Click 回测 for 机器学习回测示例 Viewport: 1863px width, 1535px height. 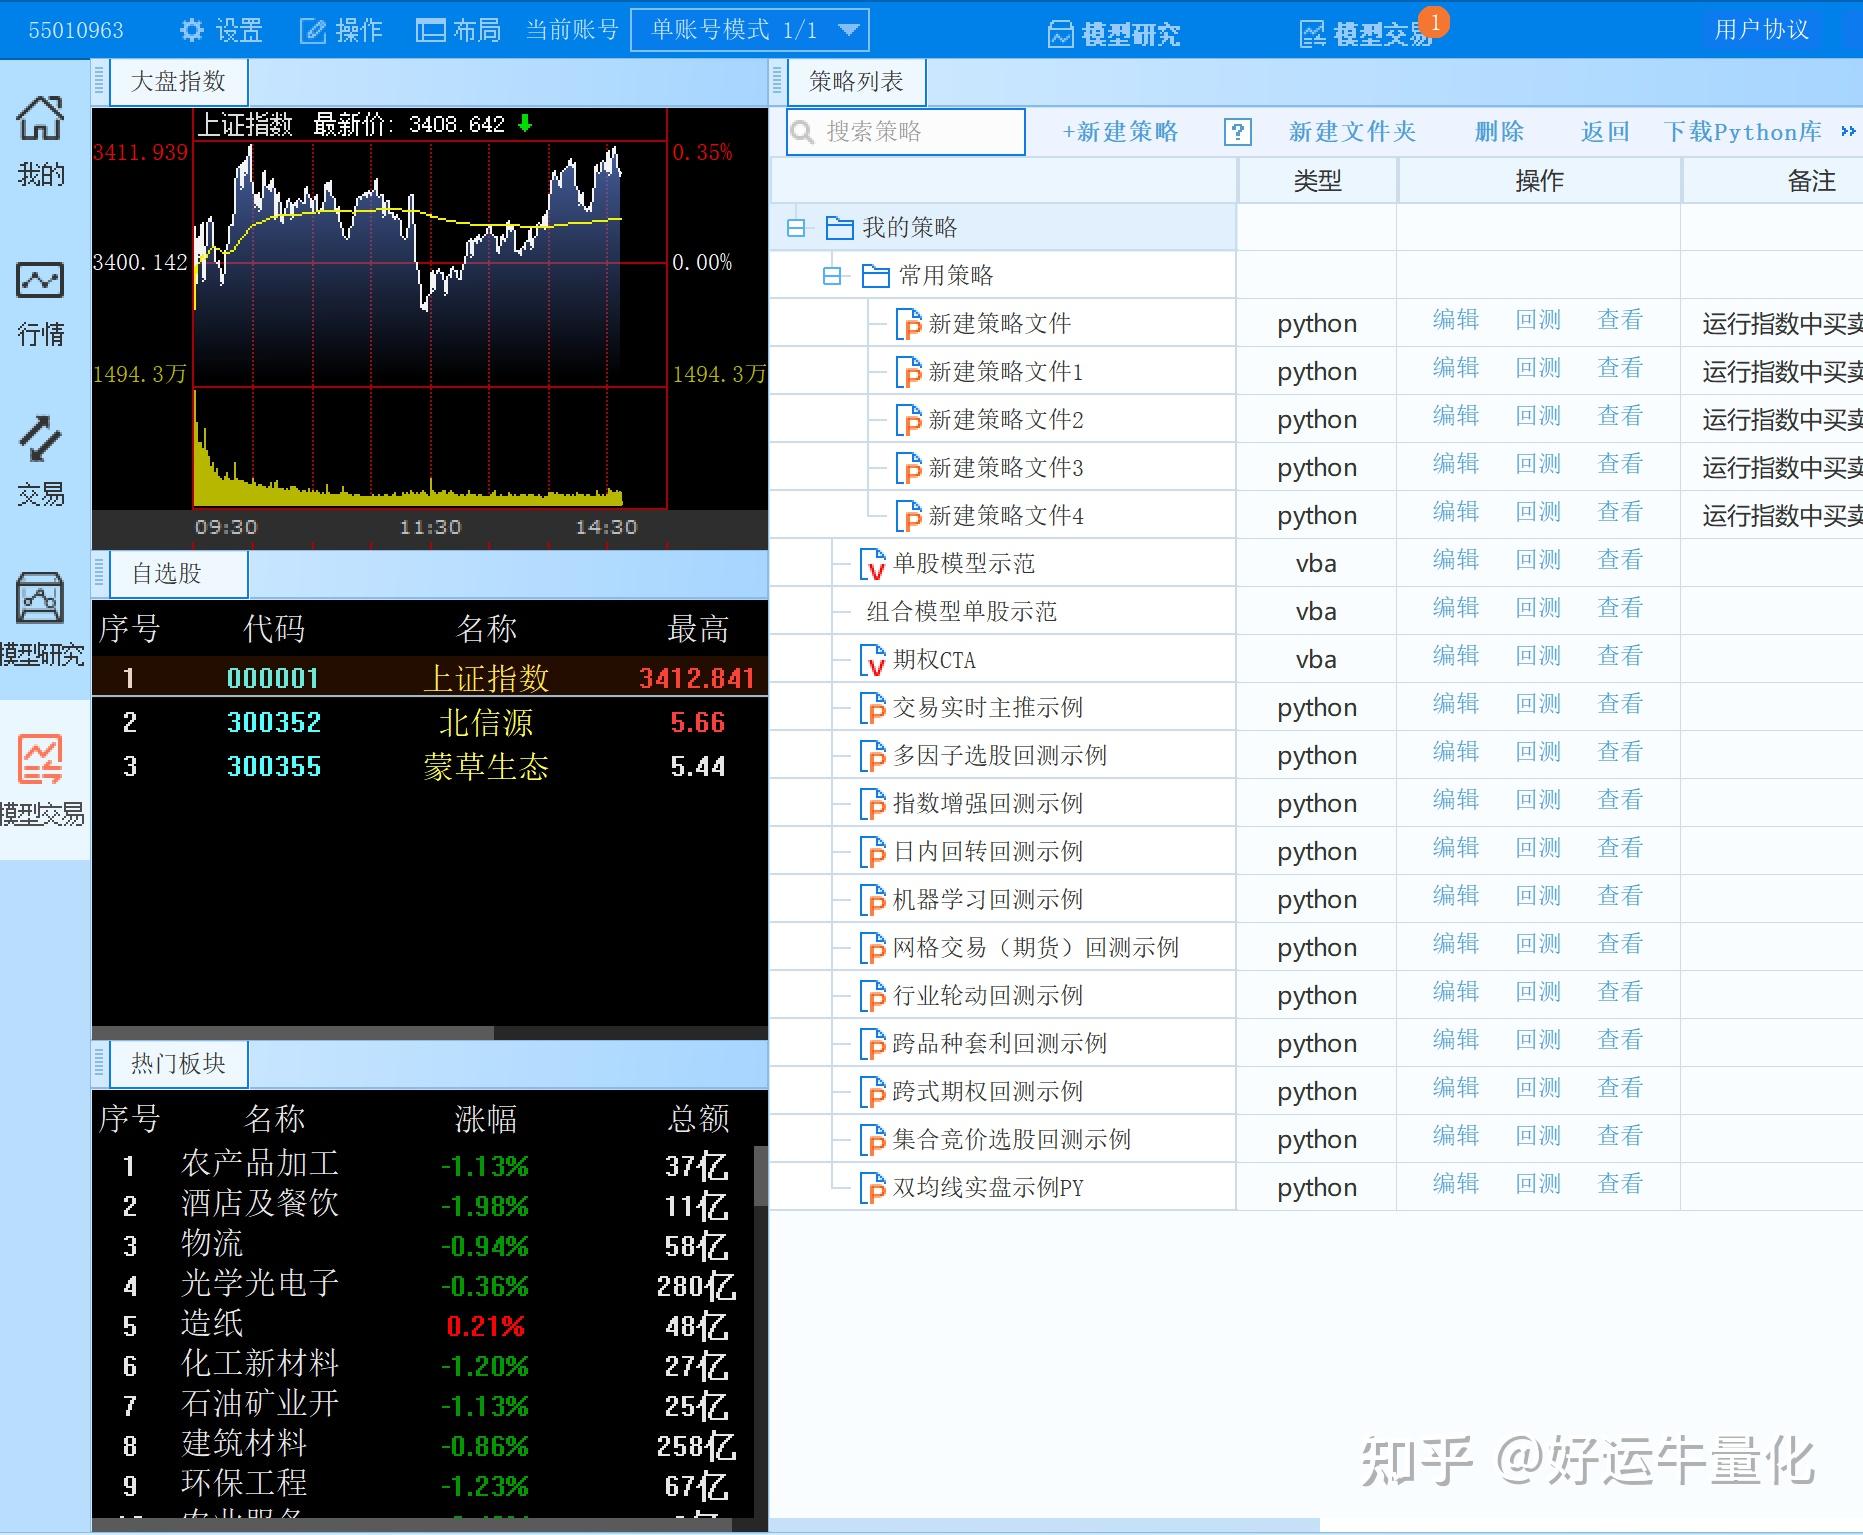1537,895
